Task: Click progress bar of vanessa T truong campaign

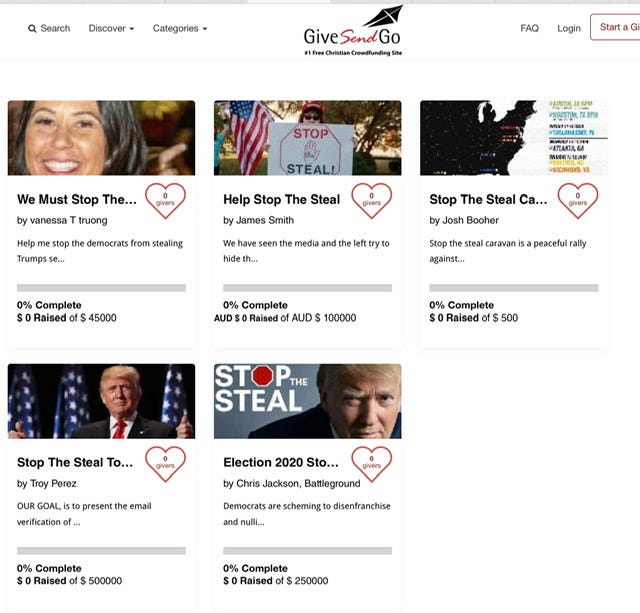Action: point(101,288)
